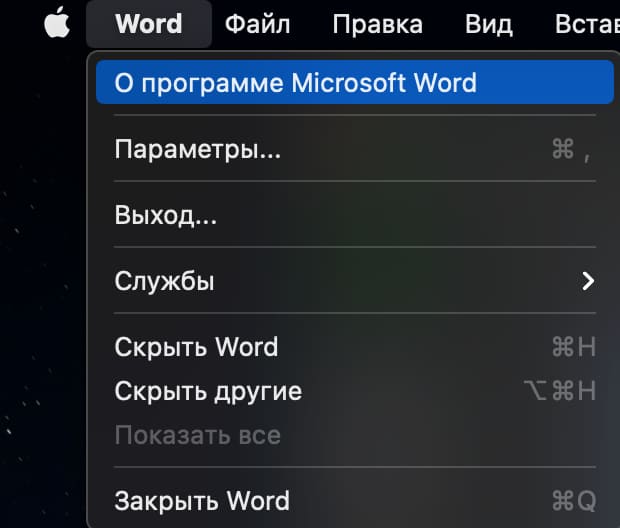Image resolution: width=620 pixels, height=528 pixels.
Task: Open the Вид menu
Action: [x=489, y=24]
